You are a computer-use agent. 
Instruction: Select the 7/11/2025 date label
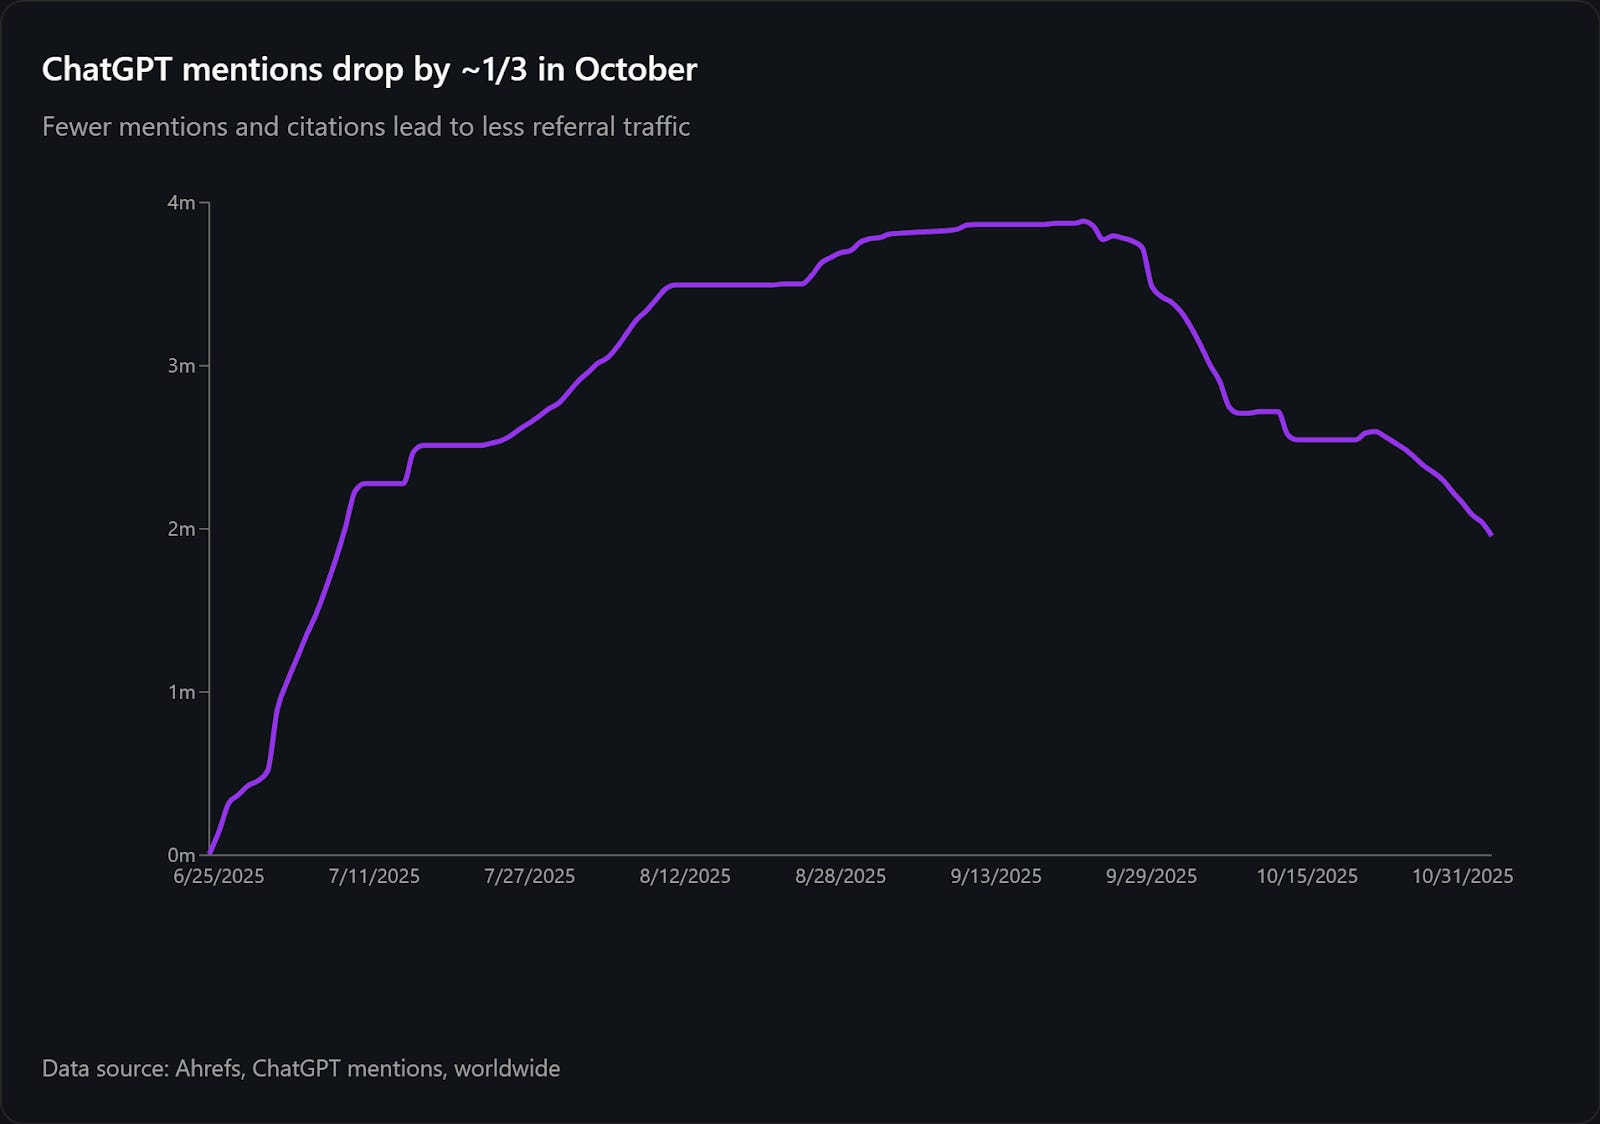pos(374,876)
